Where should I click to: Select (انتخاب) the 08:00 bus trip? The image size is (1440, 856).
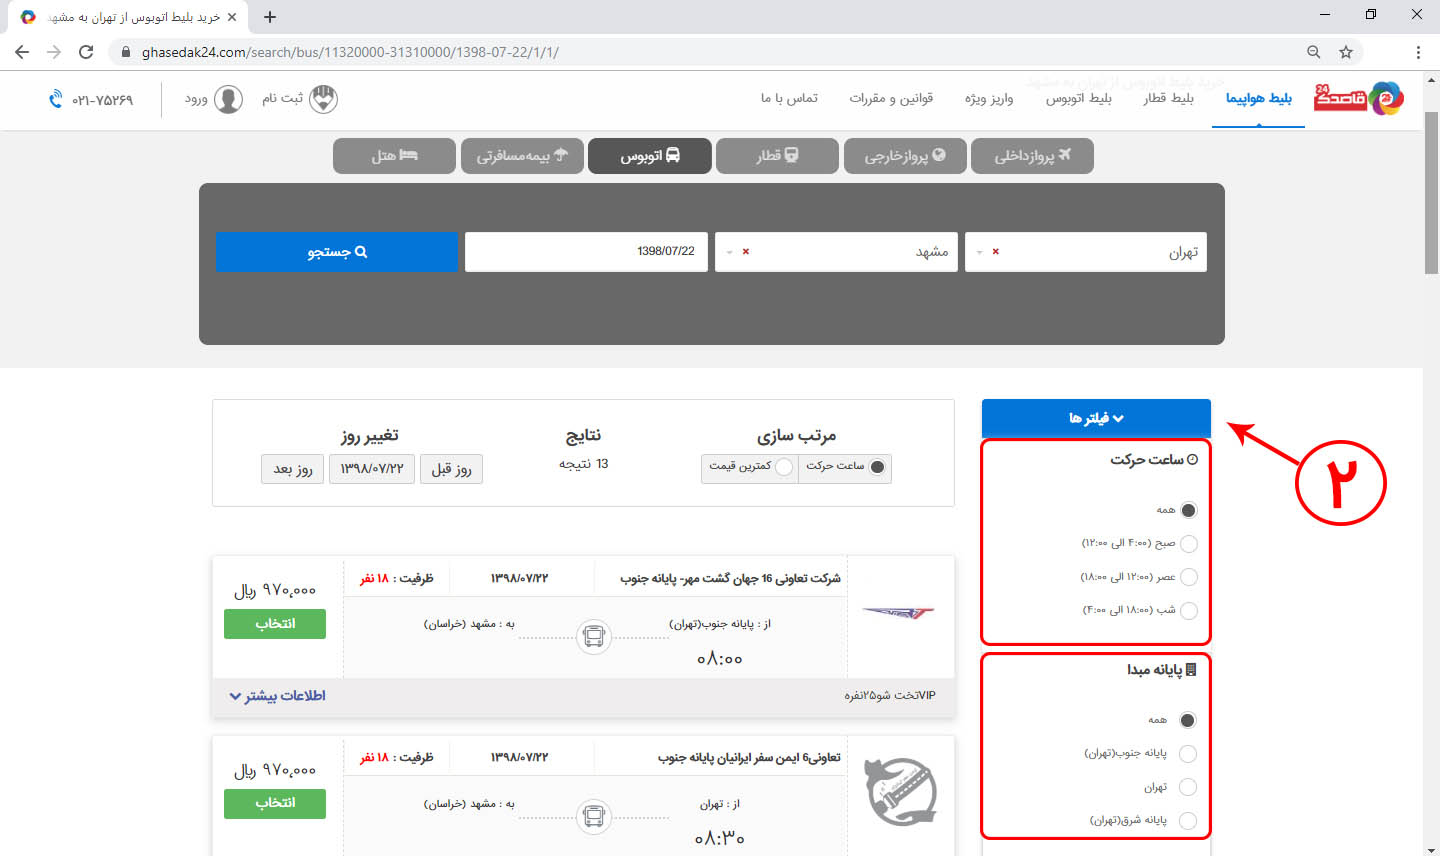(x=275, y=624)
